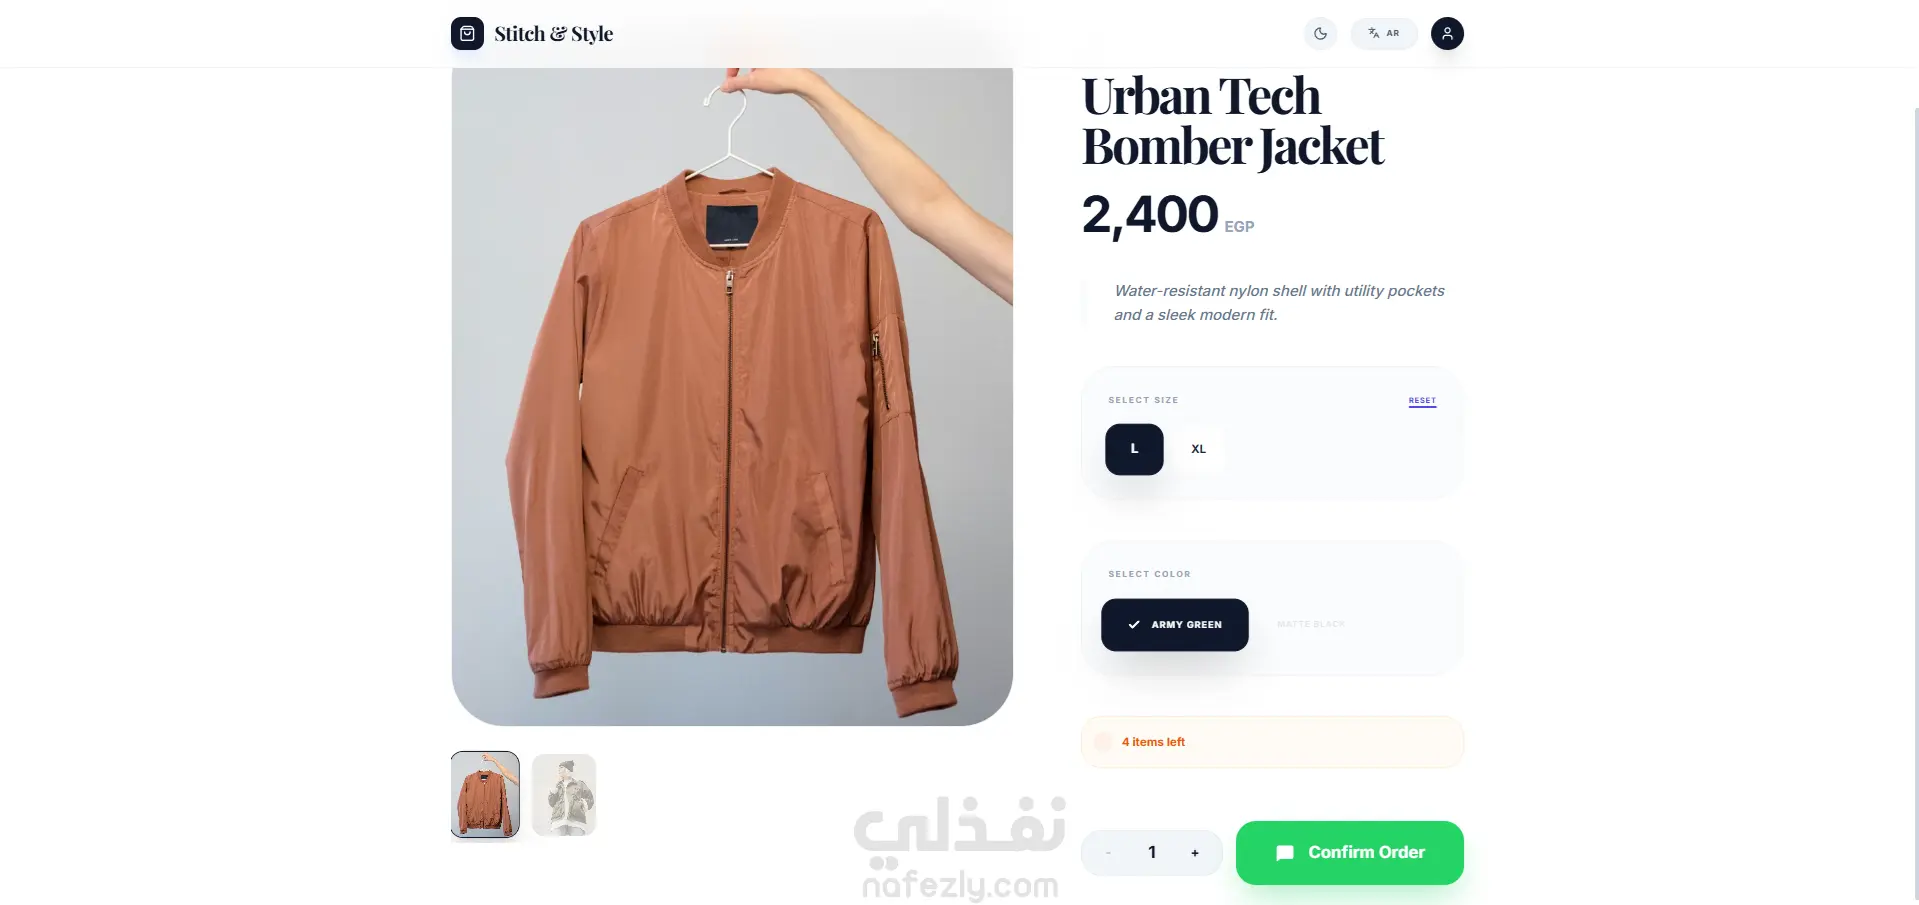The width and height of the screenshot is (1919, 905).
Task: Click the Stitch & Style shopping bag logo
Action: [x=467, y=34]
